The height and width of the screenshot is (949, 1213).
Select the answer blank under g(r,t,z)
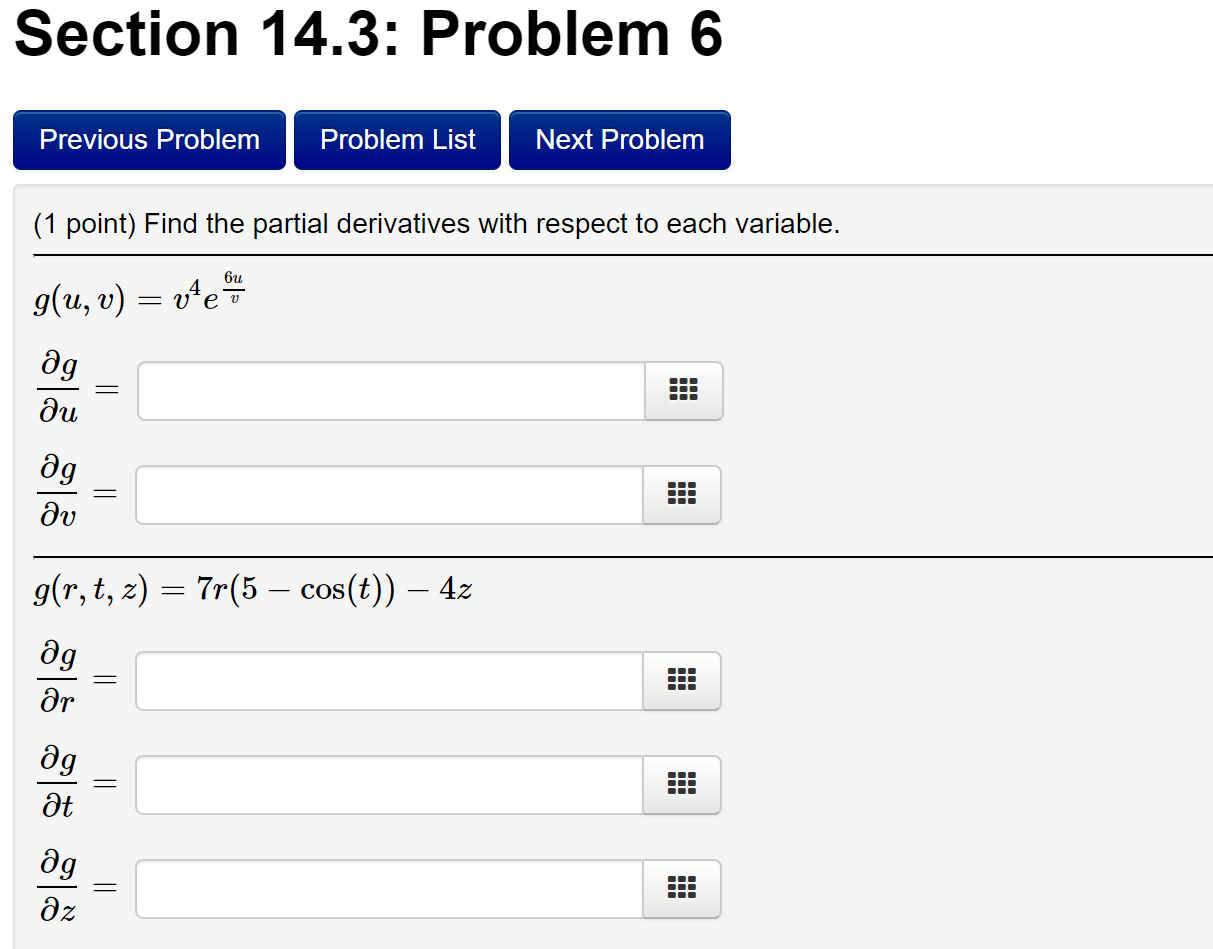tap(390, 681)
